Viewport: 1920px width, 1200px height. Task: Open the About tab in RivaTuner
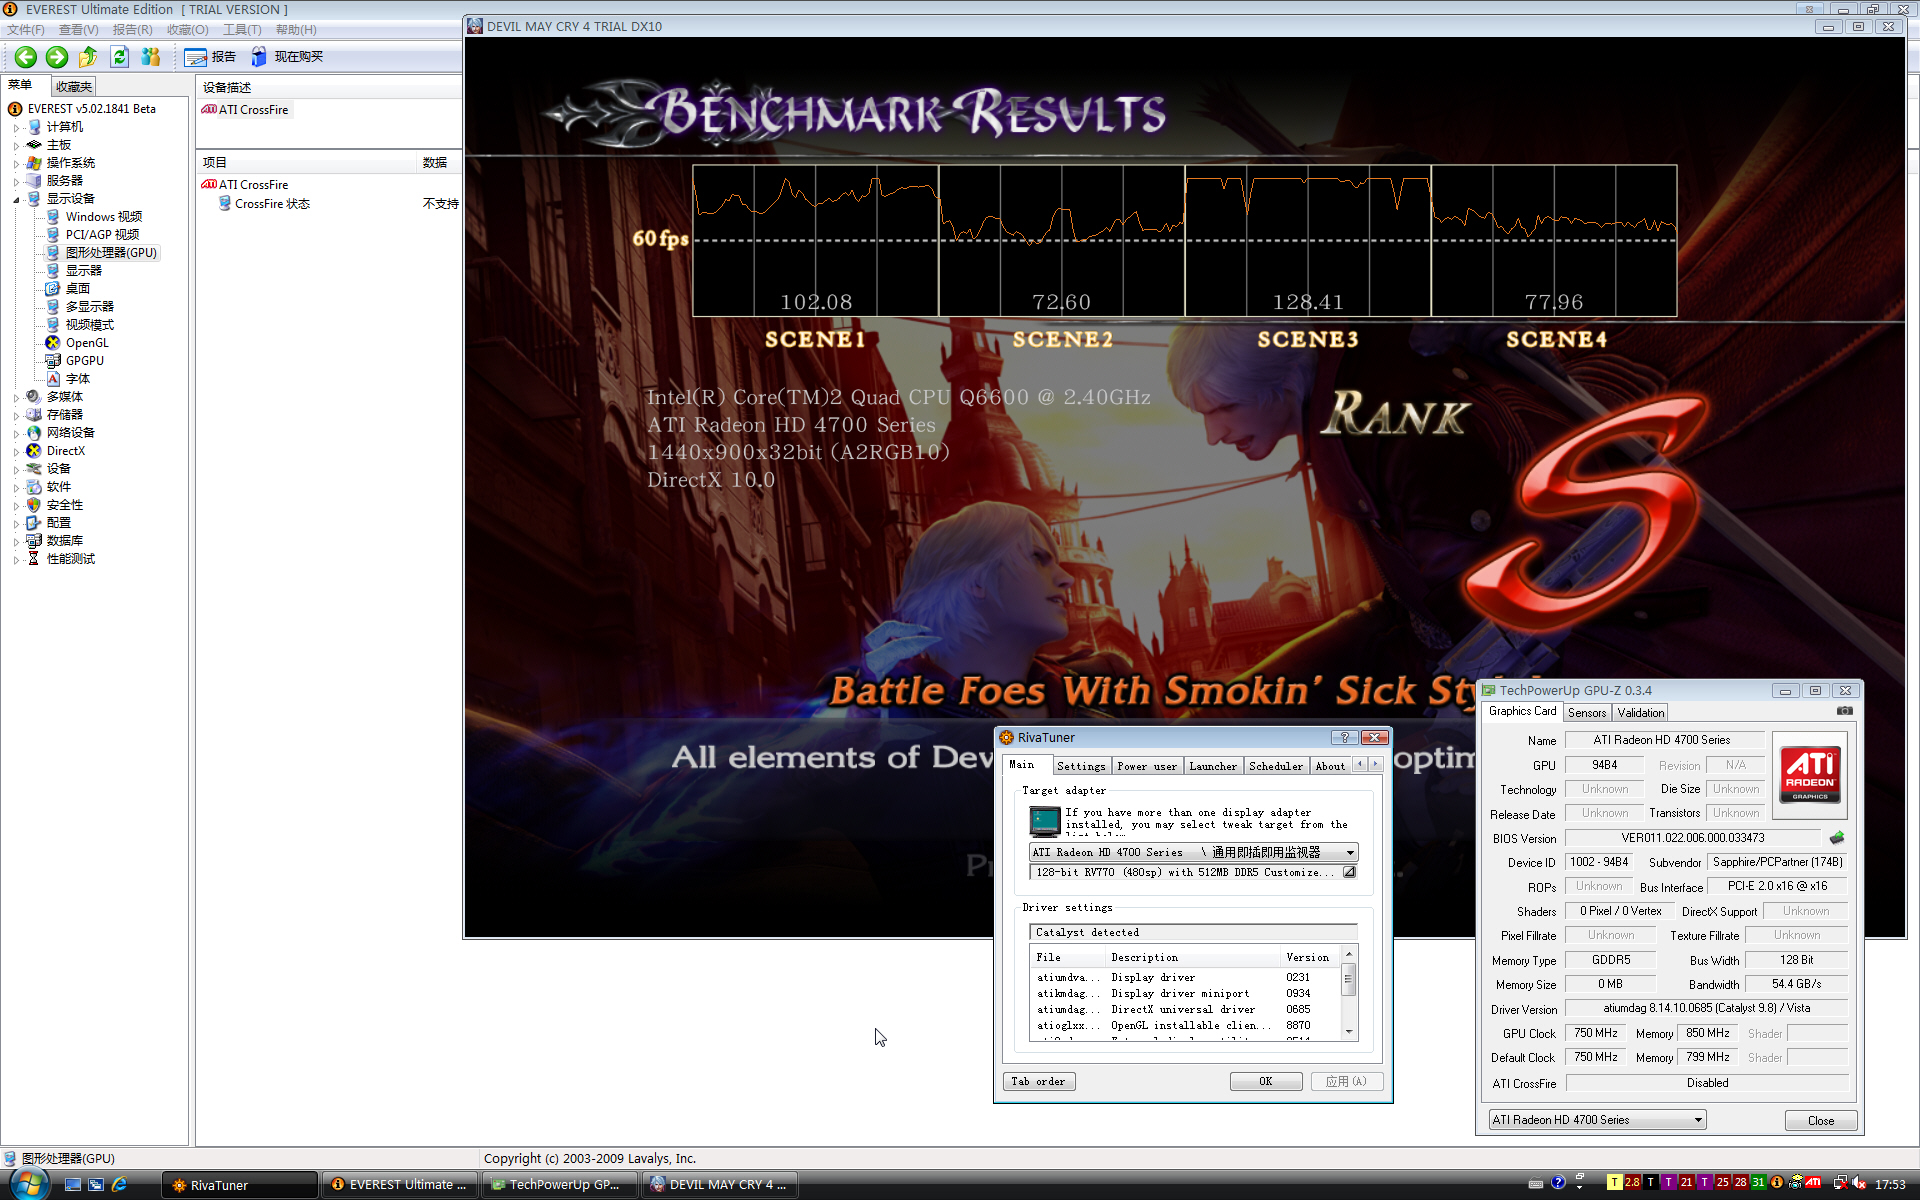tap(1330, 766)
